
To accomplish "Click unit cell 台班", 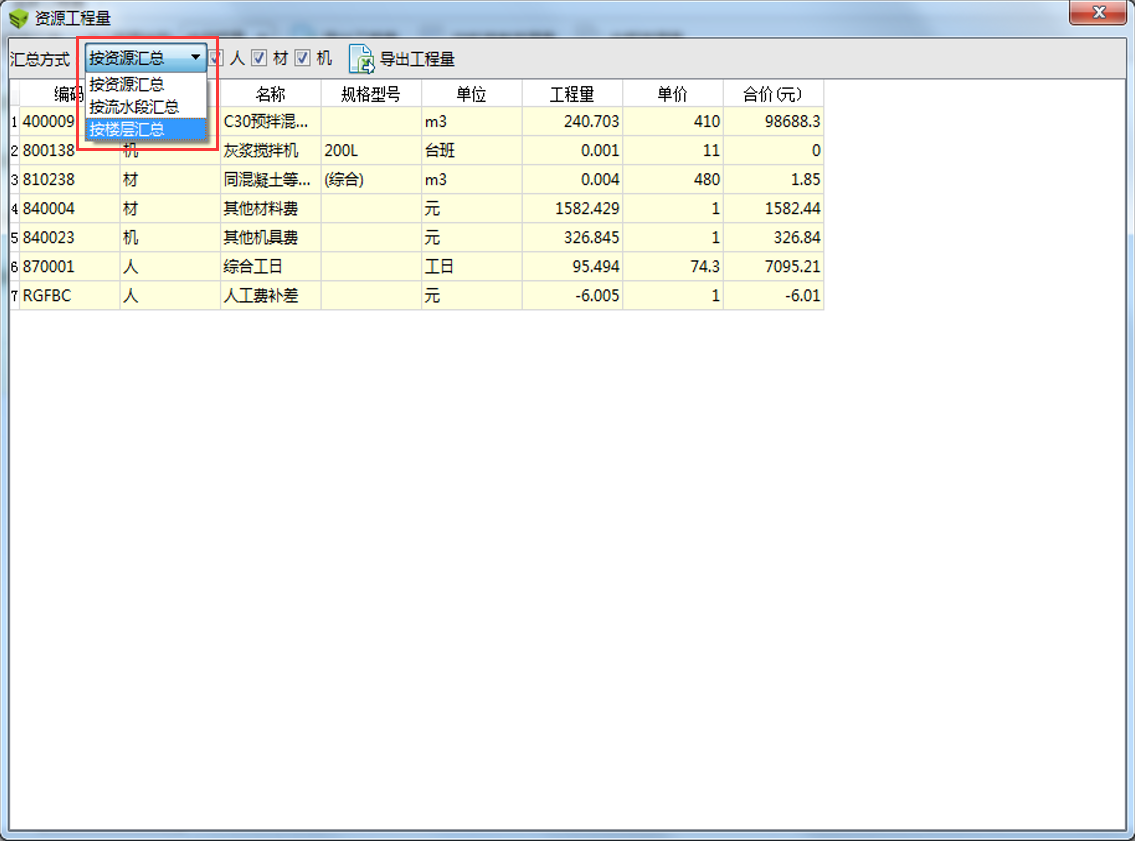I will [x=471, y=151].
